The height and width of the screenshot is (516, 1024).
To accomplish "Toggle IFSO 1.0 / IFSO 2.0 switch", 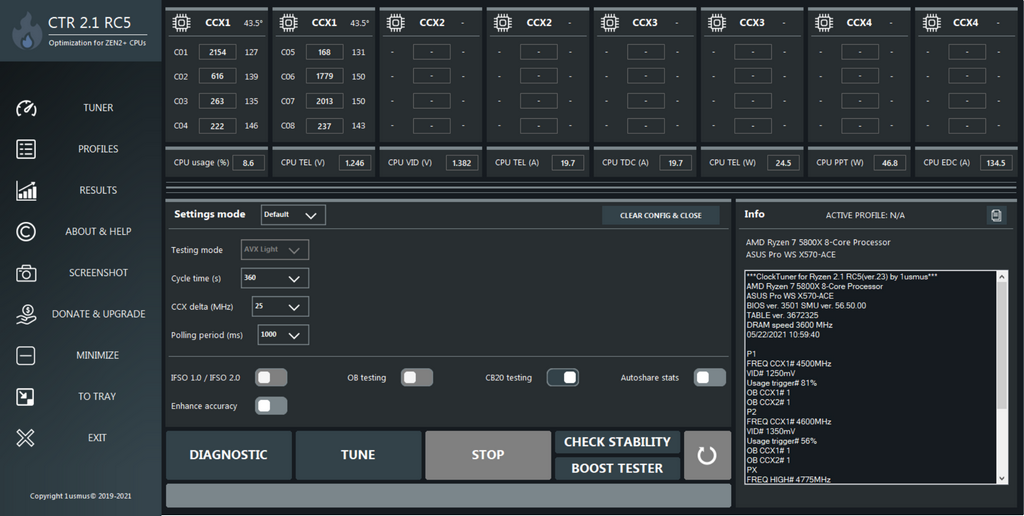I will pos(271,378).
